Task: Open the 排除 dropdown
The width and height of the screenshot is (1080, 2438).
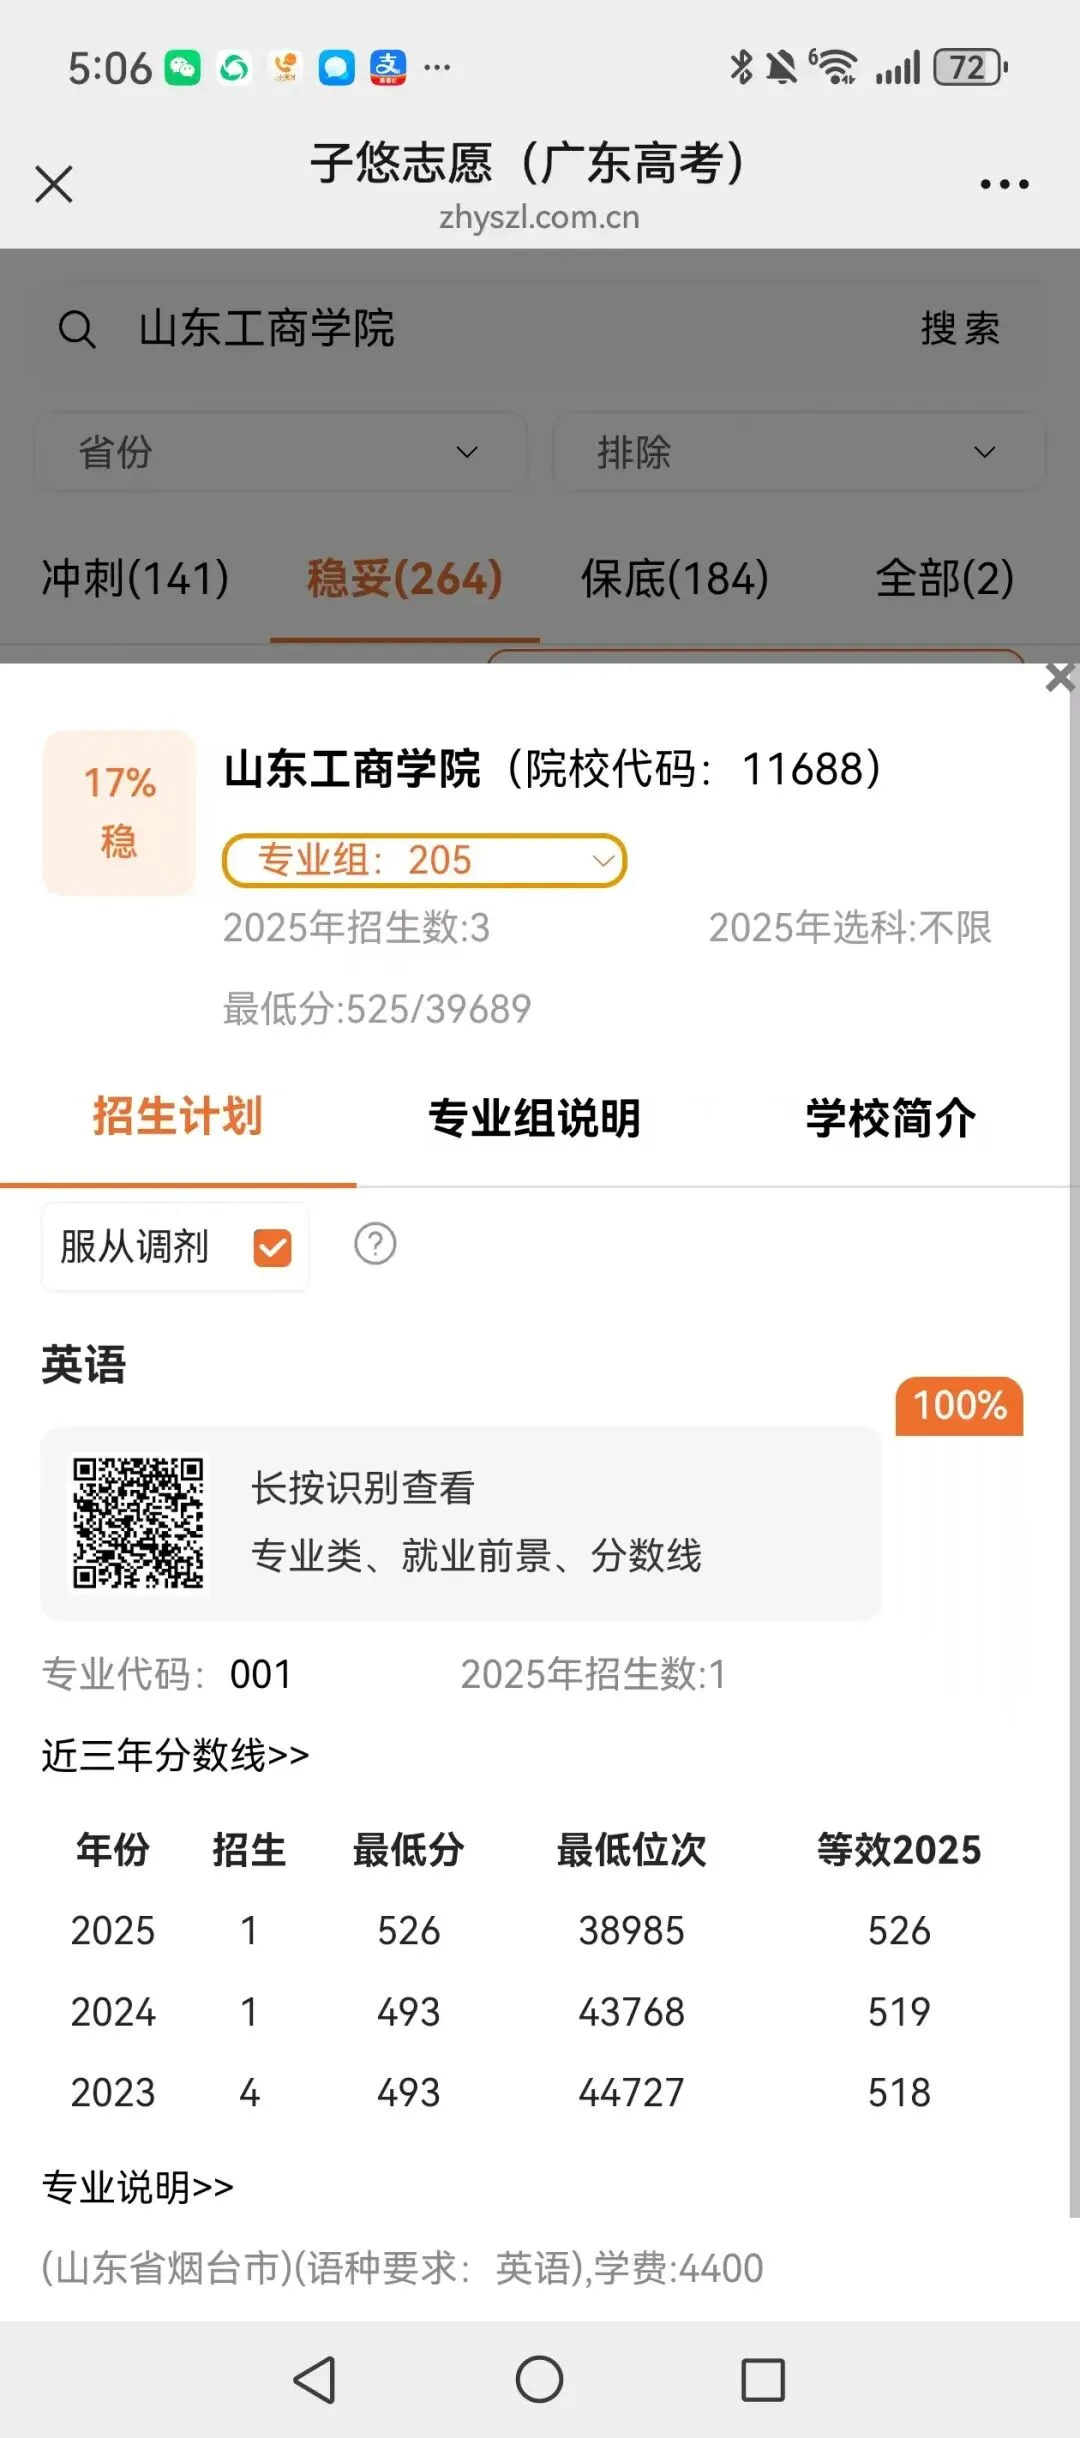Action: coord(798,452)
